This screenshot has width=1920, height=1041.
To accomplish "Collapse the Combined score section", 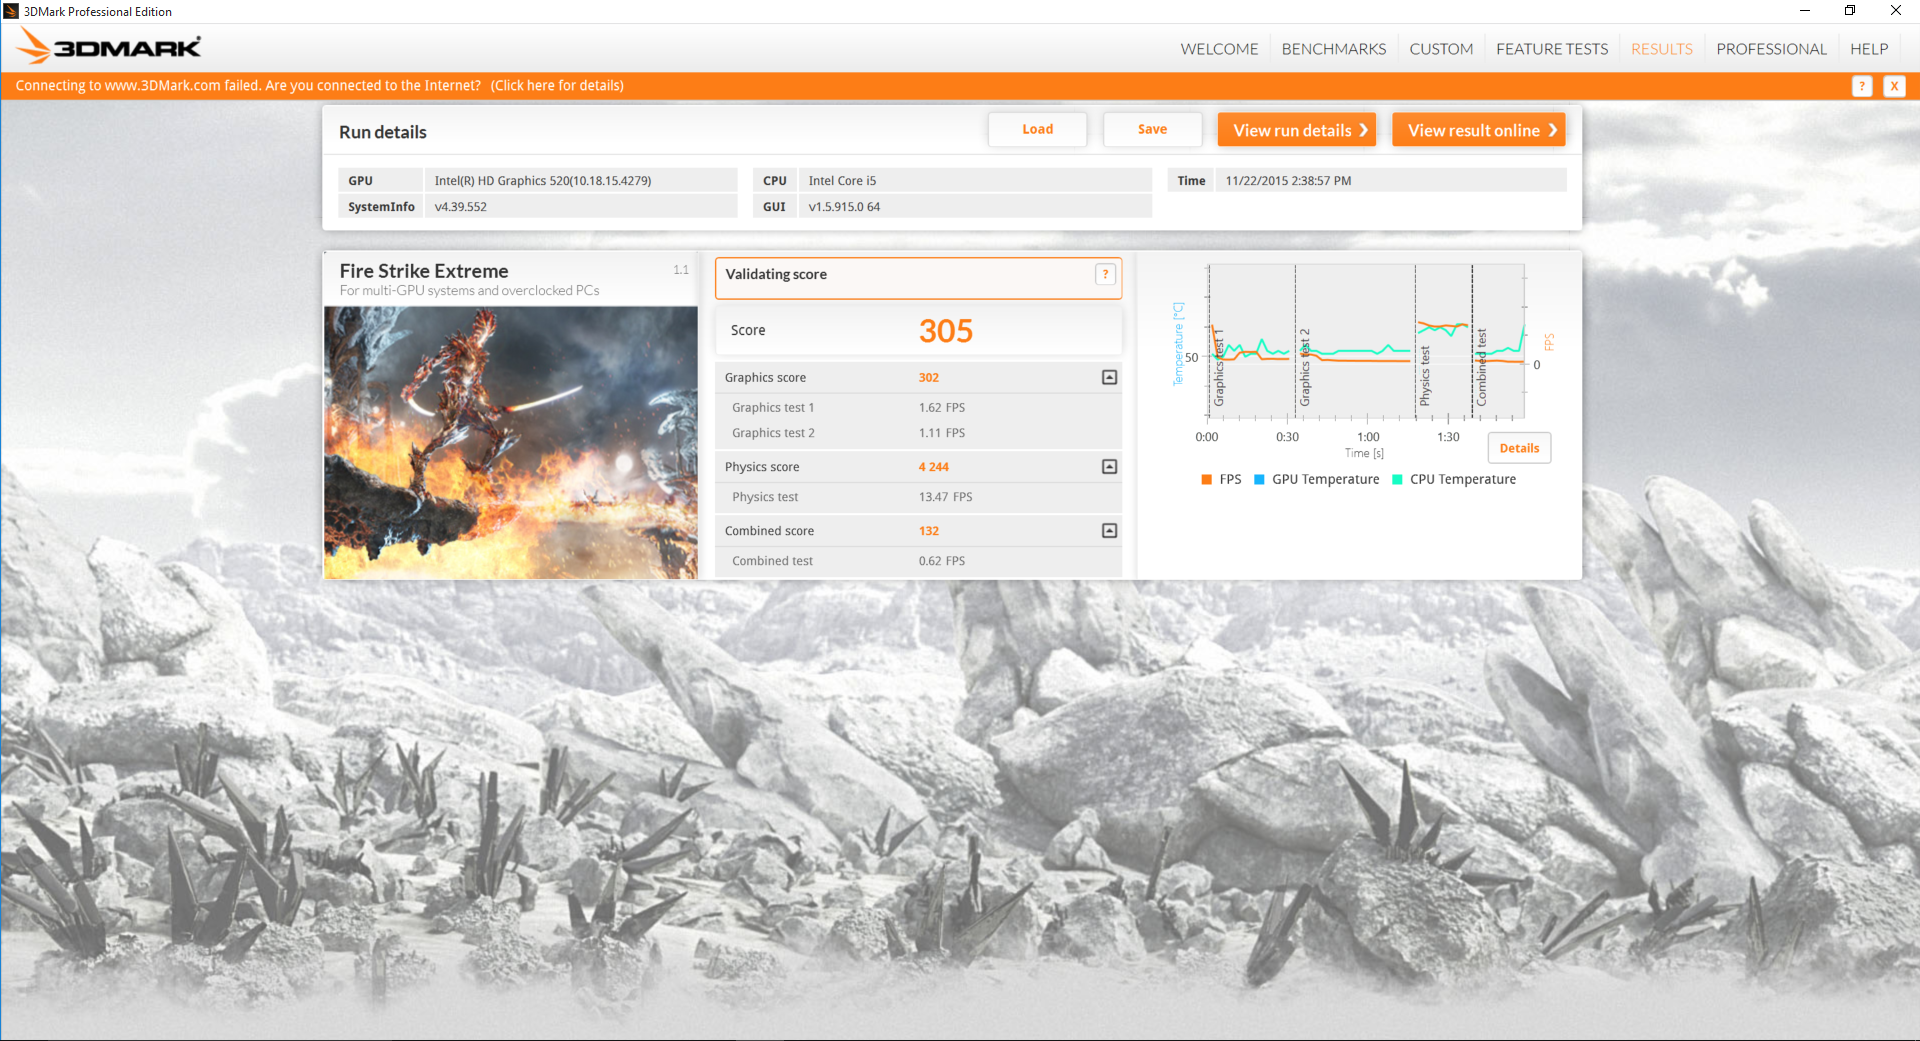I will point(1109,531).
